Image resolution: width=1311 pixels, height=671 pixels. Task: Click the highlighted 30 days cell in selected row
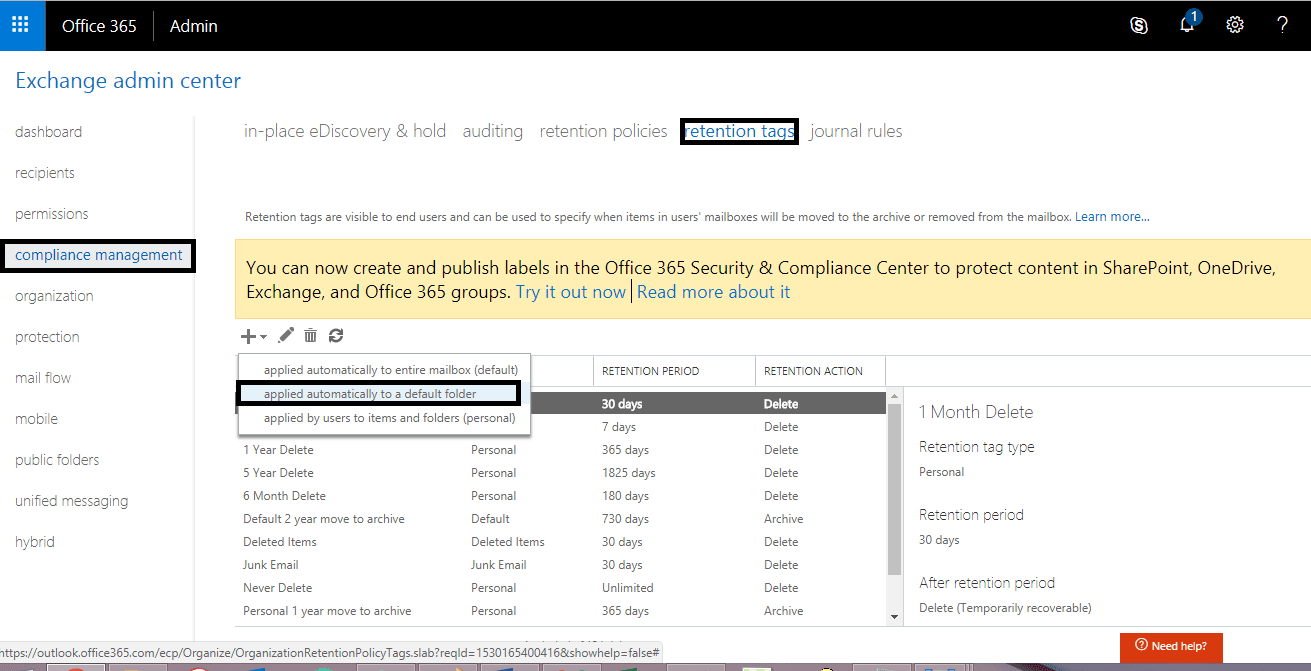[x=622, y=404]
